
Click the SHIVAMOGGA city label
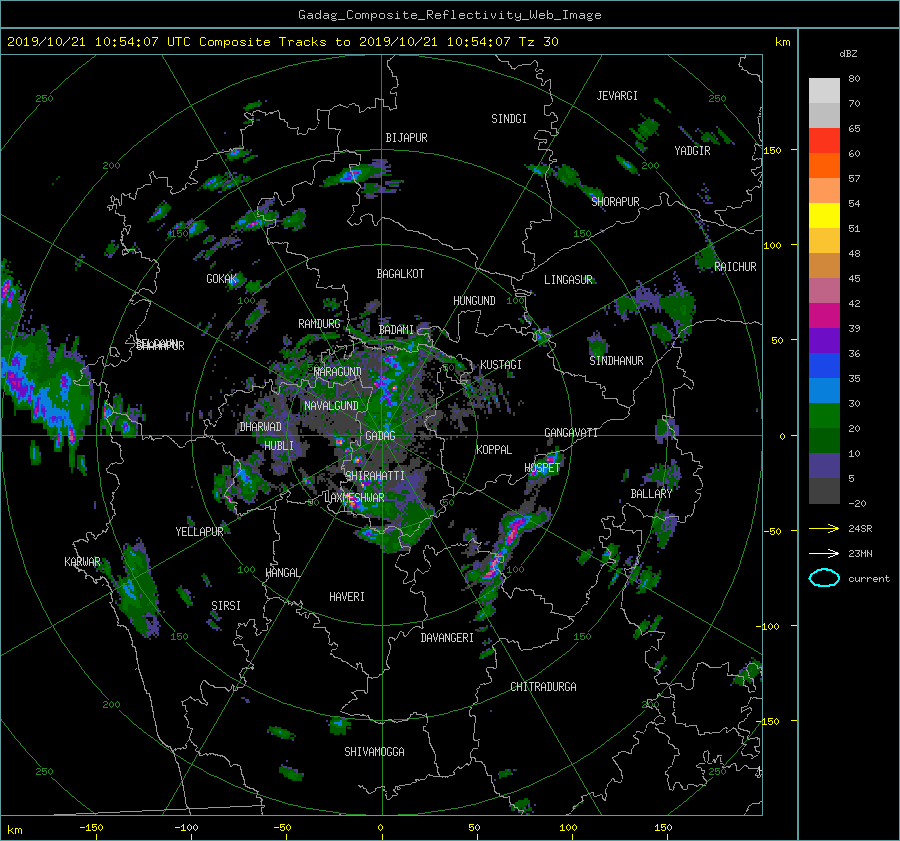(374, 751)
